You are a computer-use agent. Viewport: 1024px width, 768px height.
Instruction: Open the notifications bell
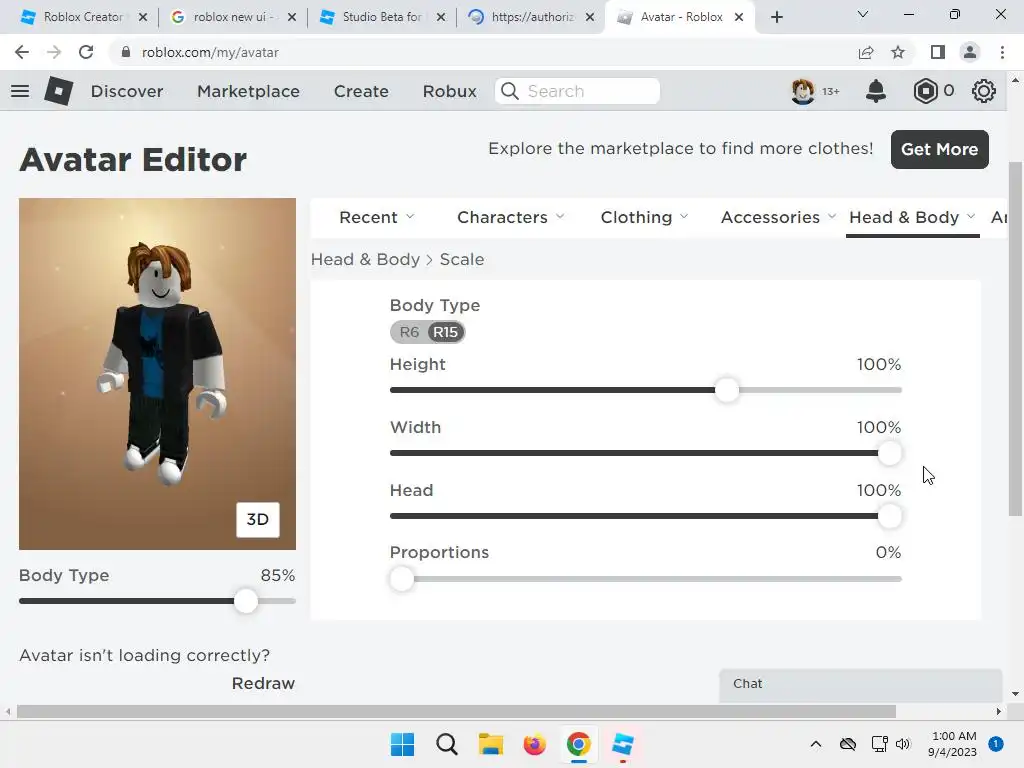click(876, 91)
